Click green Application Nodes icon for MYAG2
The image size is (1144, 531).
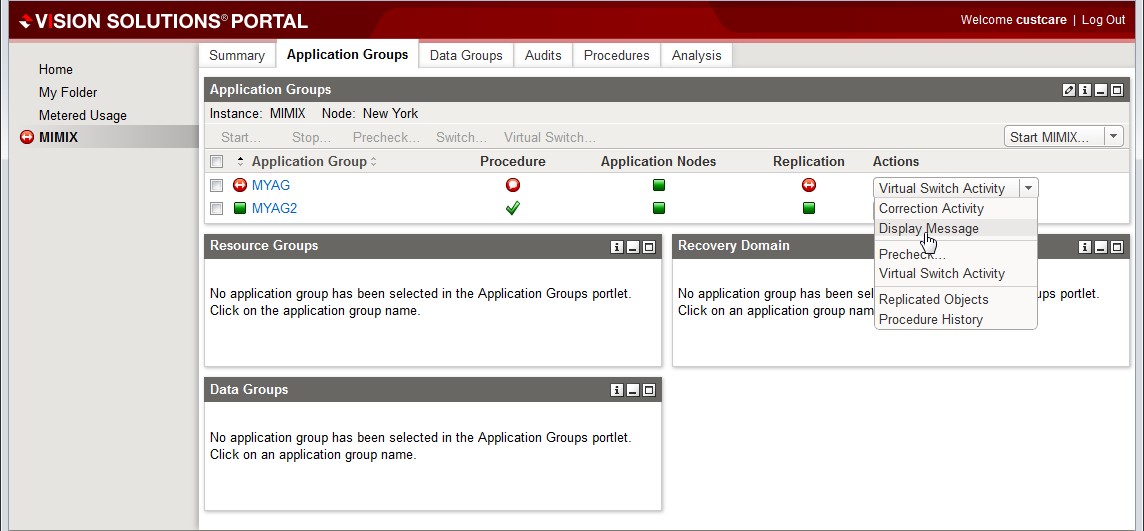tap(659, 209)
